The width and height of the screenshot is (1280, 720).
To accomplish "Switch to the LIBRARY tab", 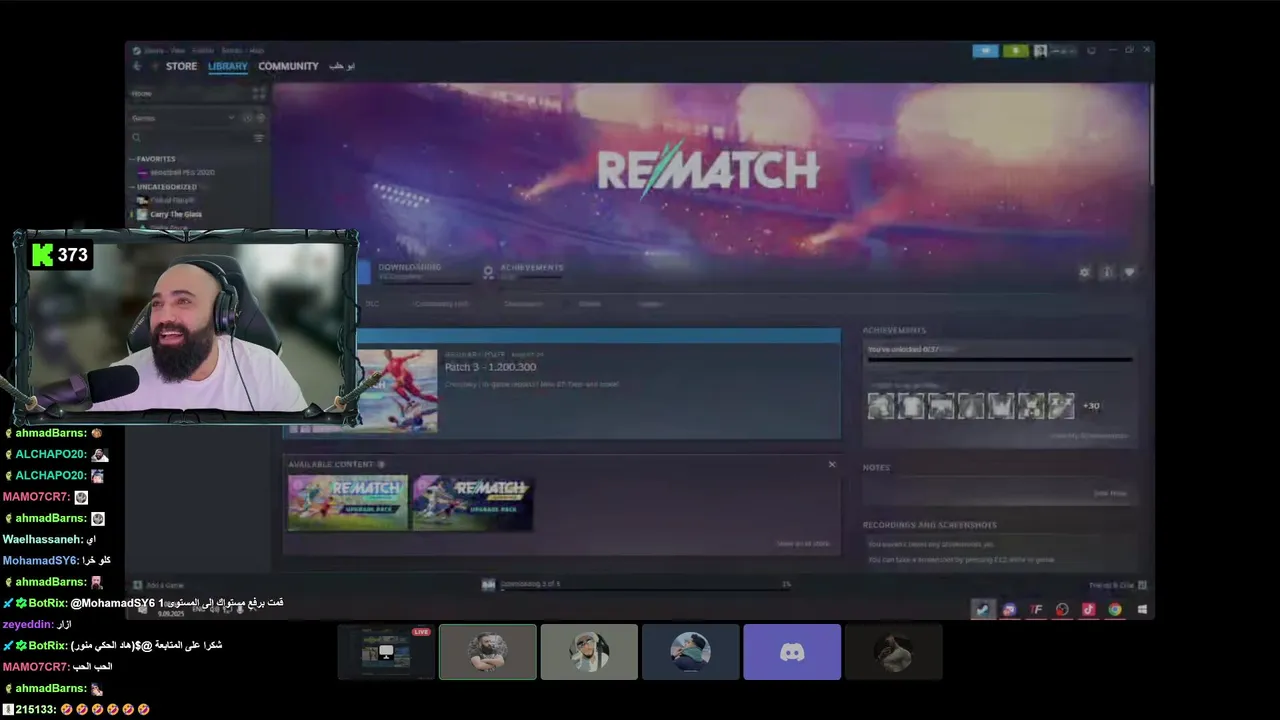I will click(x=228, y=66).
